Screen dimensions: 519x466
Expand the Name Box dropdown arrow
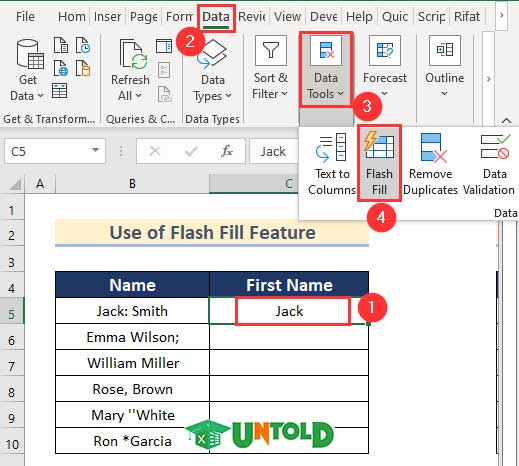click(95, 151)
